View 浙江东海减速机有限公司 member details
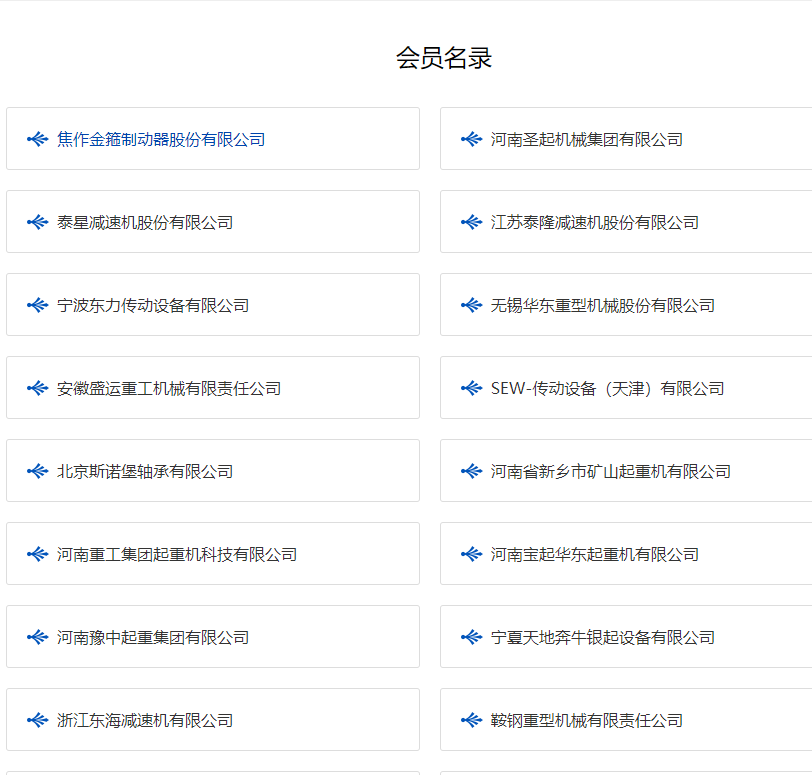The height and width of the screenshot is (775, 812). (145, 721)
